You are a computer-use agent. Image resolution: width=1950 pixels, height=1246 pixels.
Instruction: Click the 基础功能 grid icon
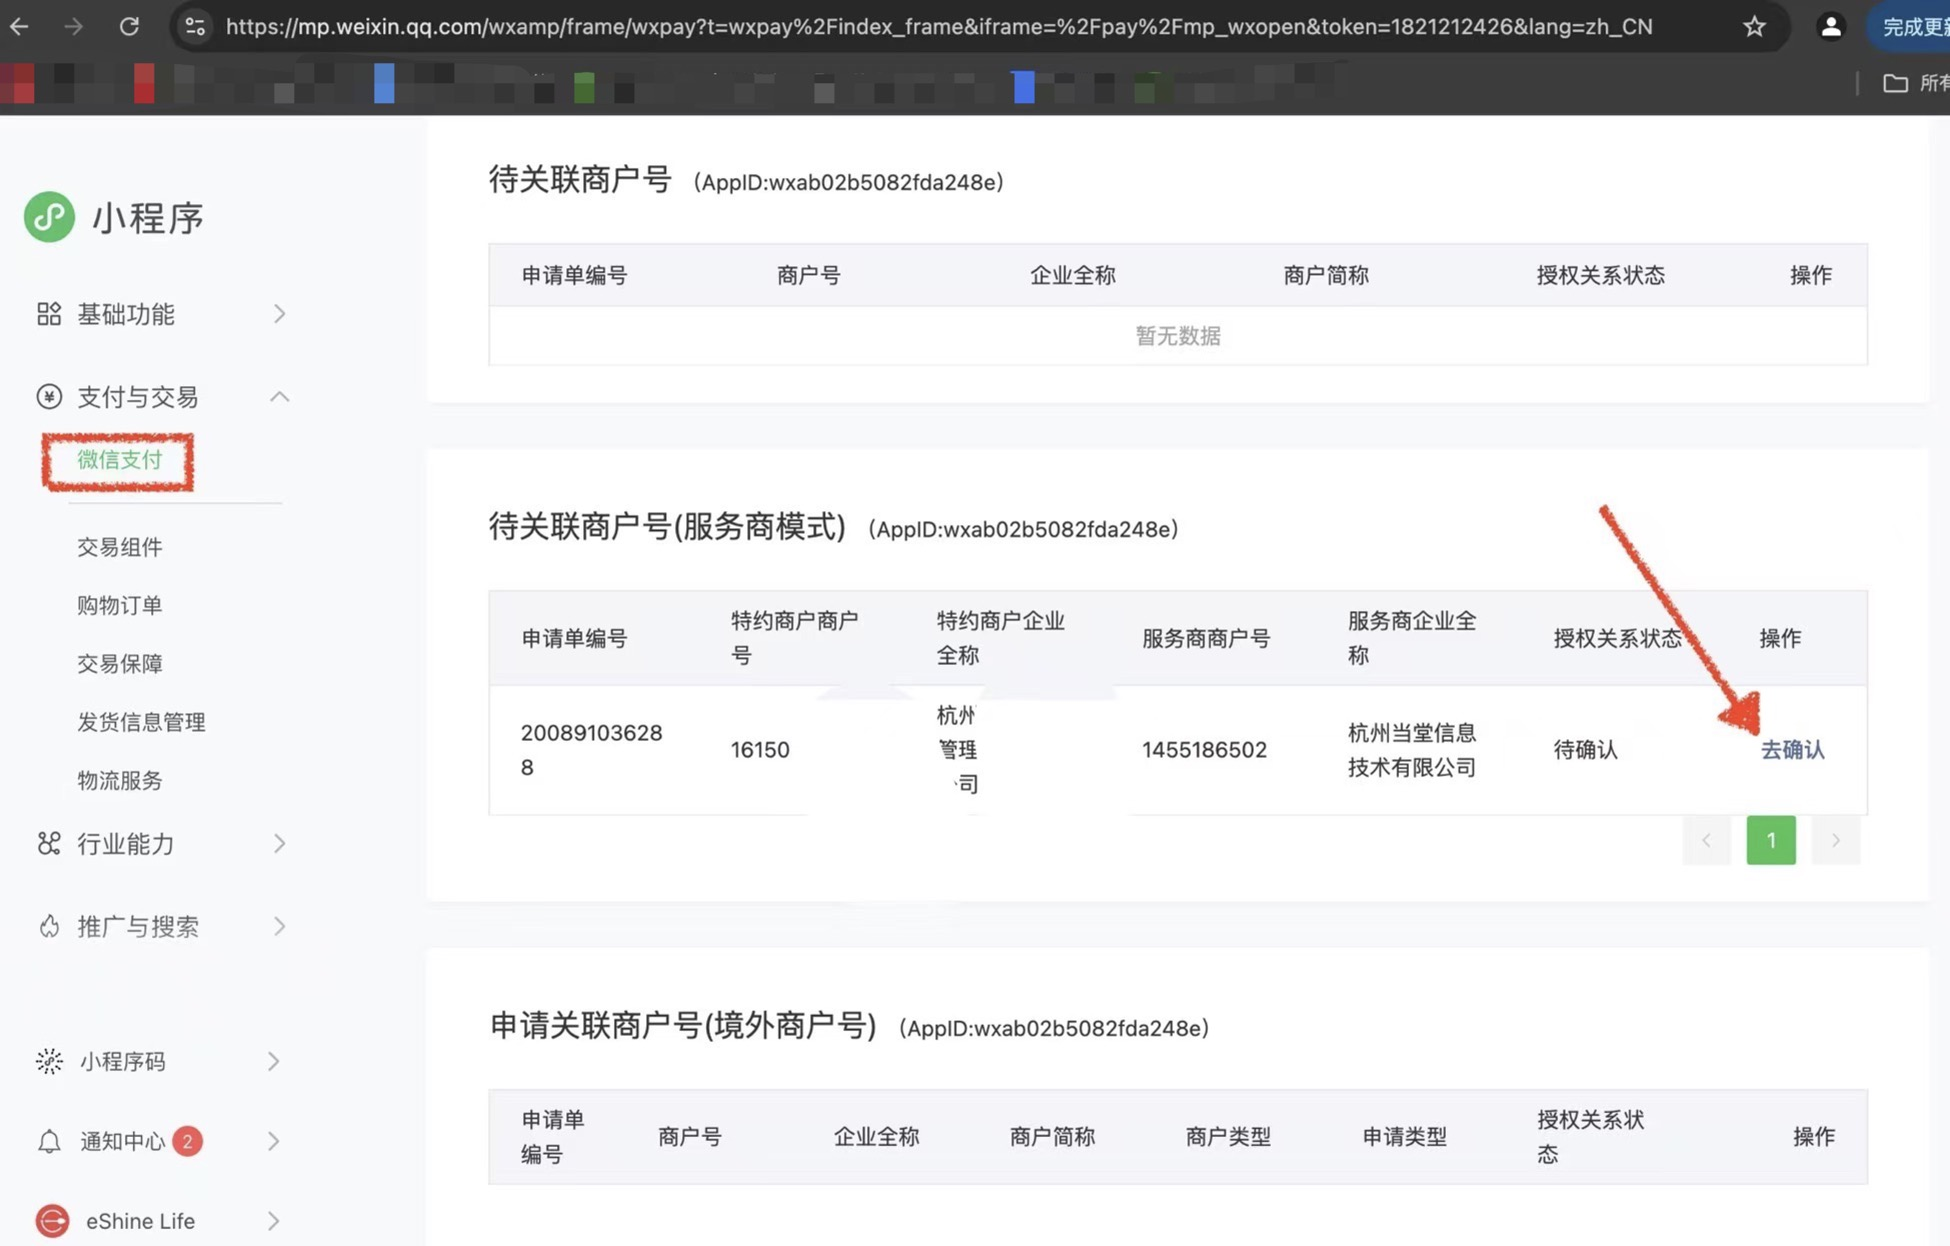point(49,314)
